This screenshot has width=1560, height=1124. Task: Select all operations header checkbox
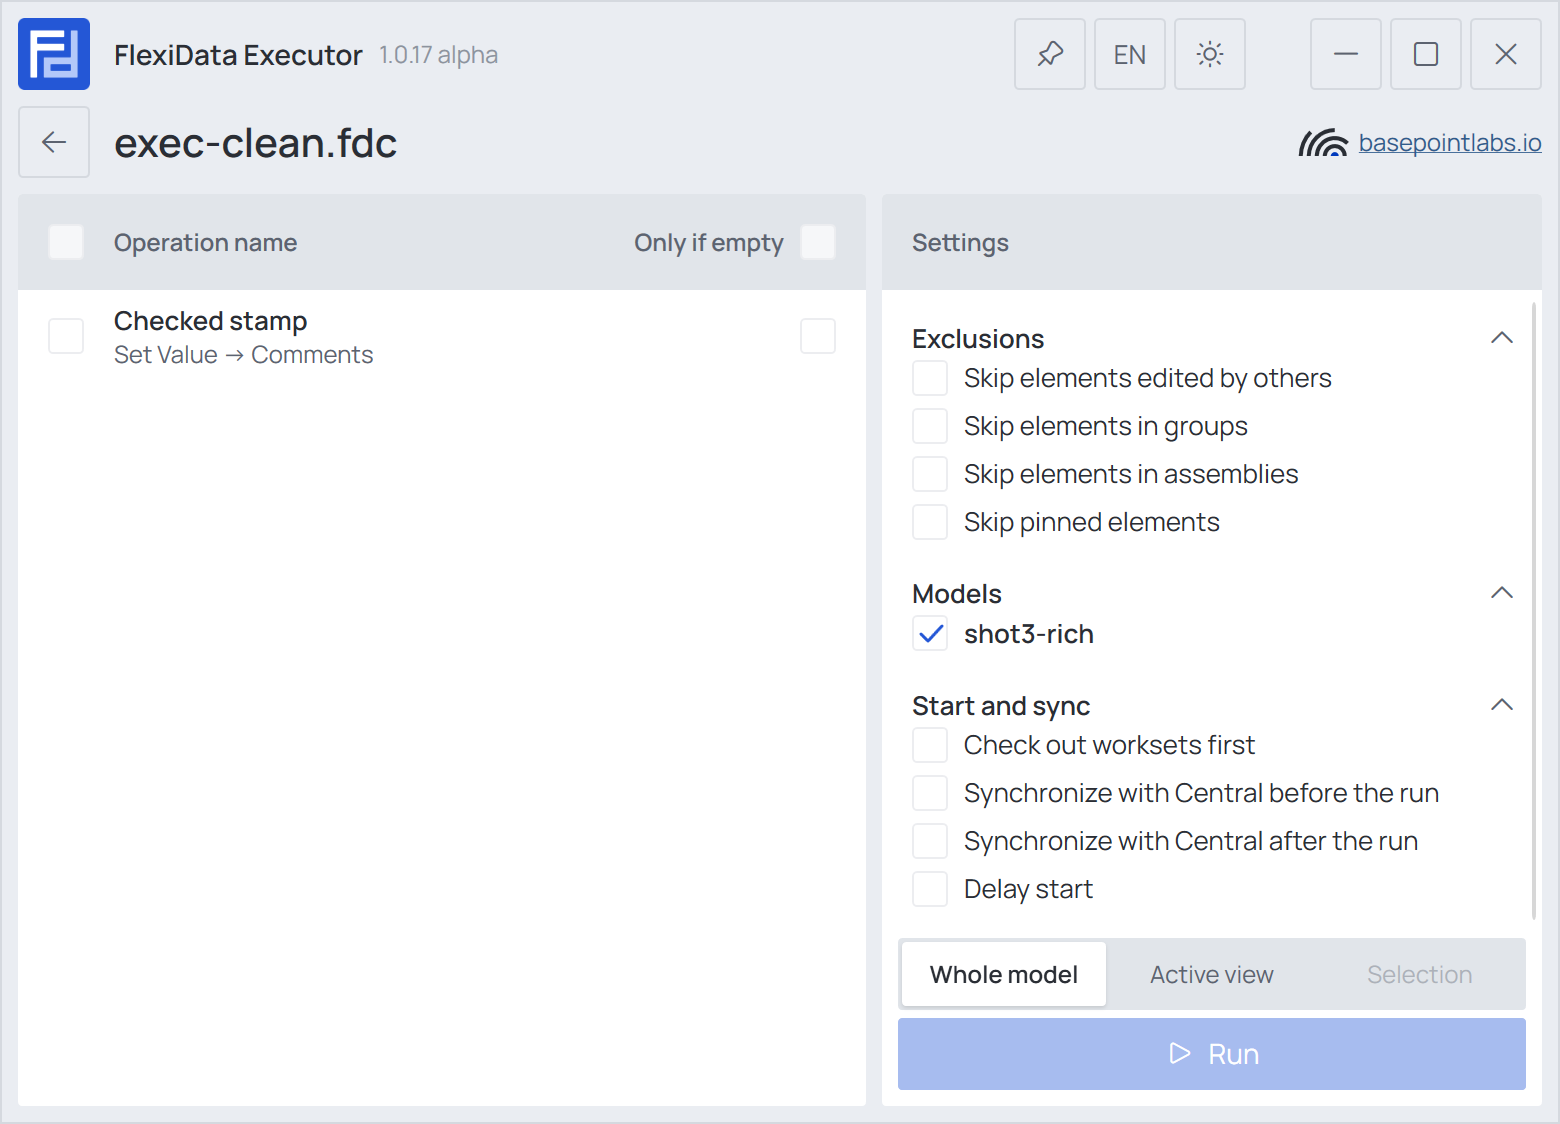point(66,242)
